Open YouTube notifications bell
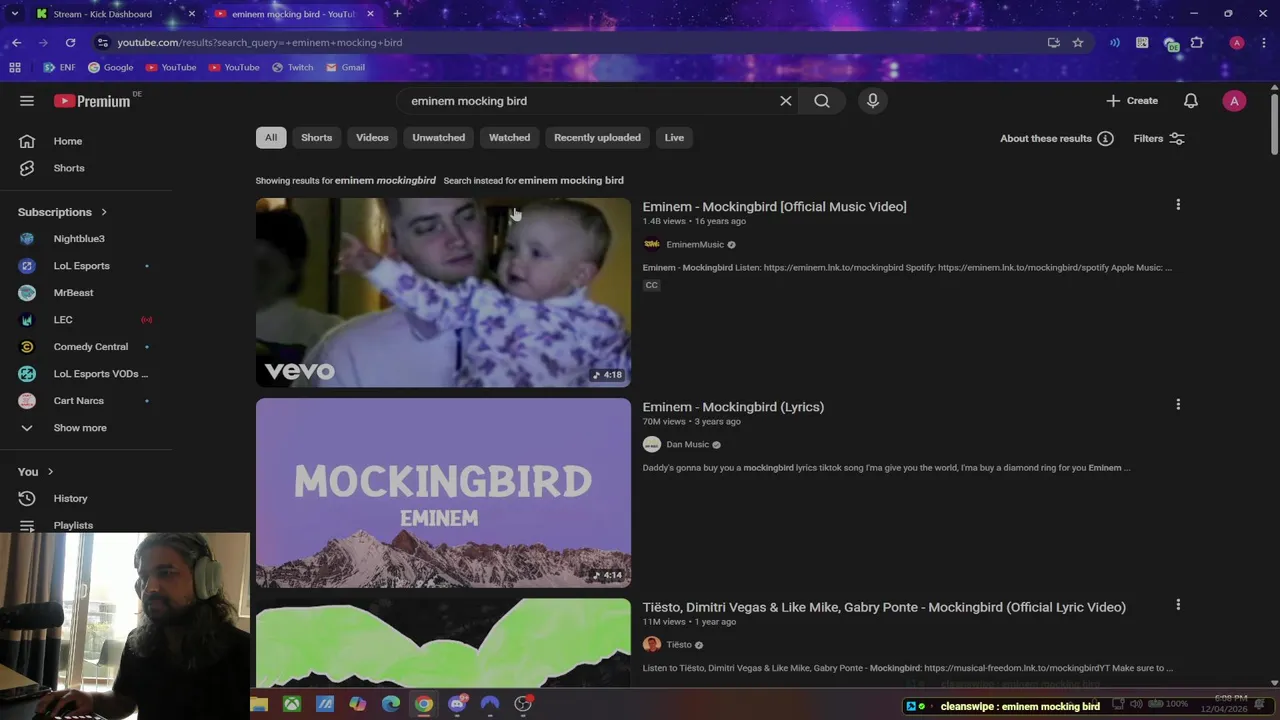Screen dimensions: 1280x720 pyautogui.click(x=1191, y=101)
